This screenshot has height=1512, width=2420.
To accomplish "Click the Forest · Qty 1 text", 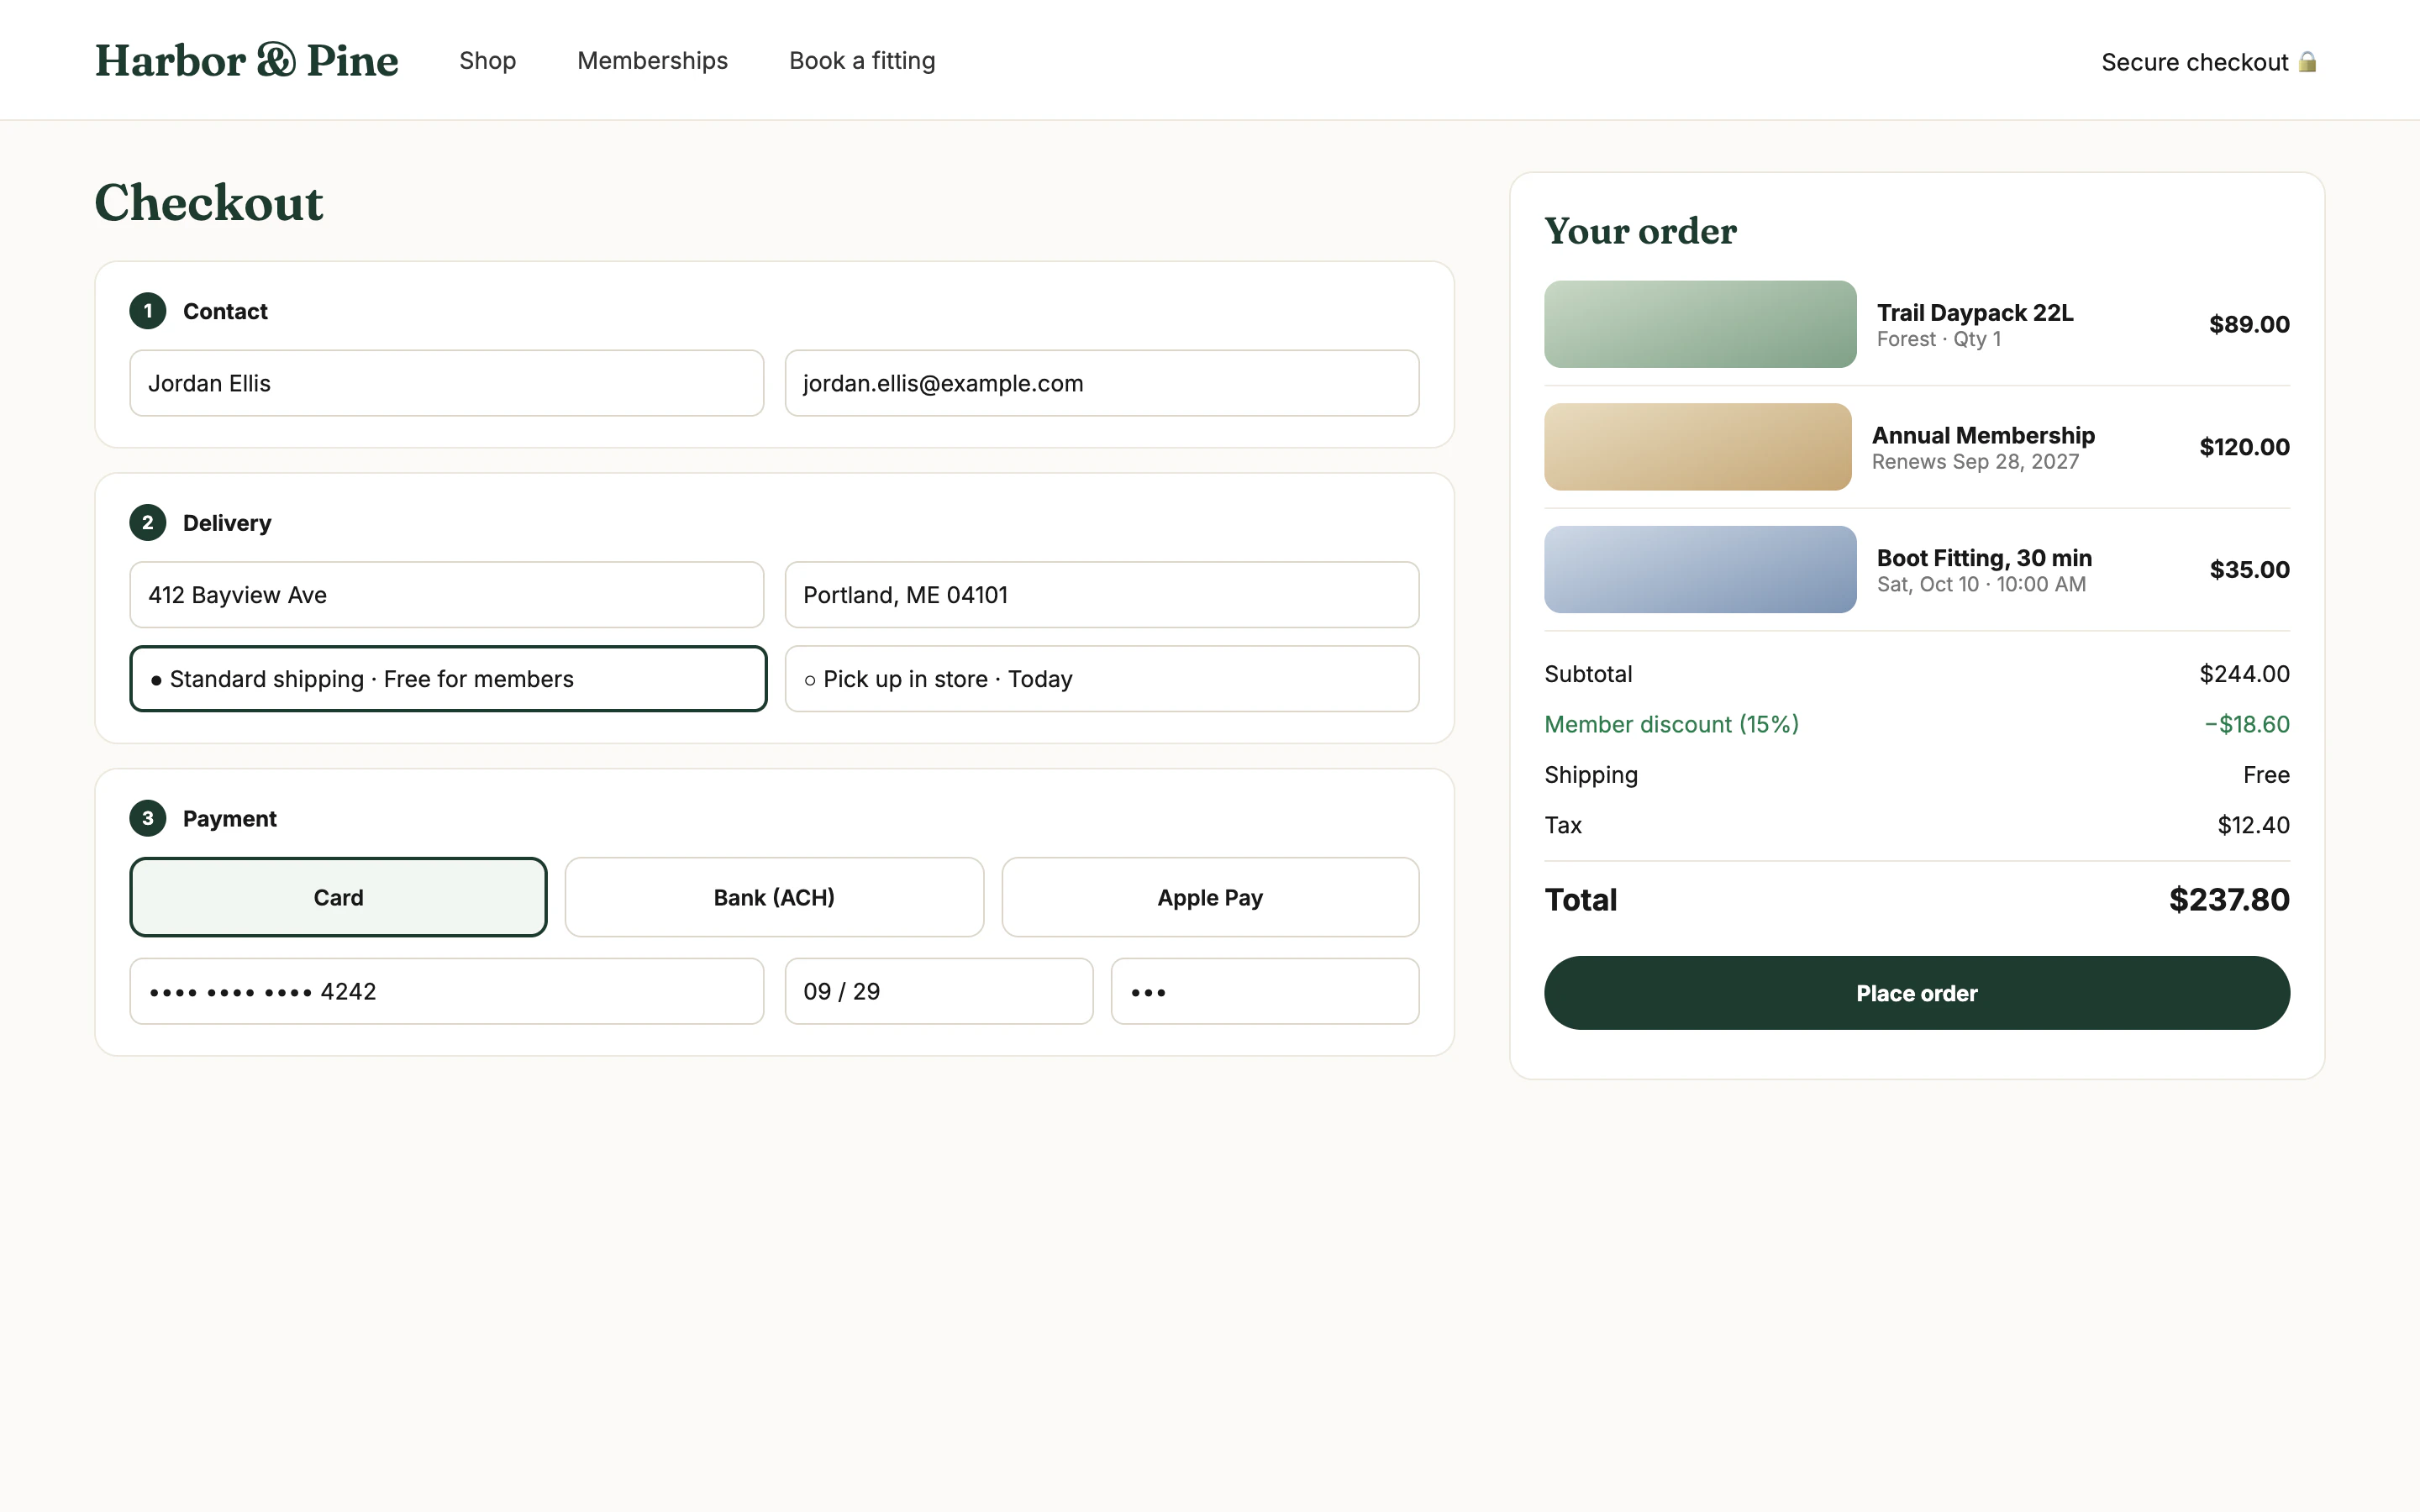I will click(1938, 339).
